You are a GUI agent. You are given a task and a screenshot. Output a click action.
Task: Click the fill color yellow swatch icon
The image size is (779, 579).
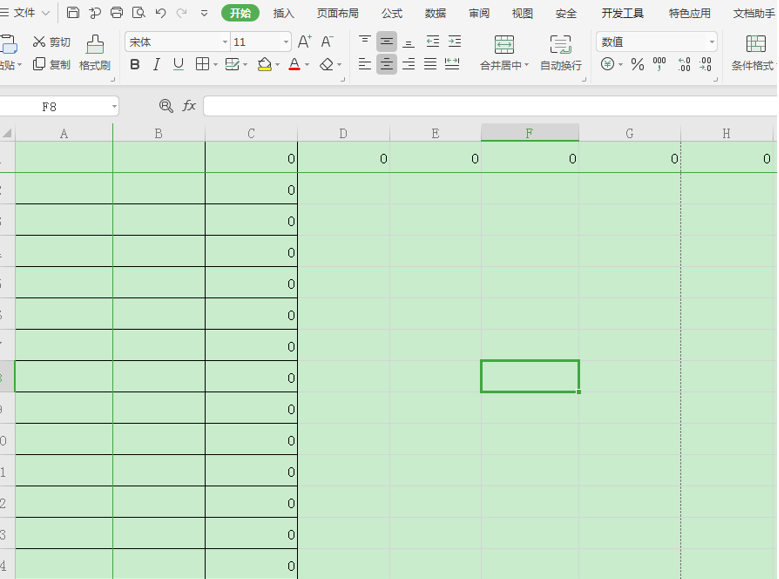[x=263, y=64]
